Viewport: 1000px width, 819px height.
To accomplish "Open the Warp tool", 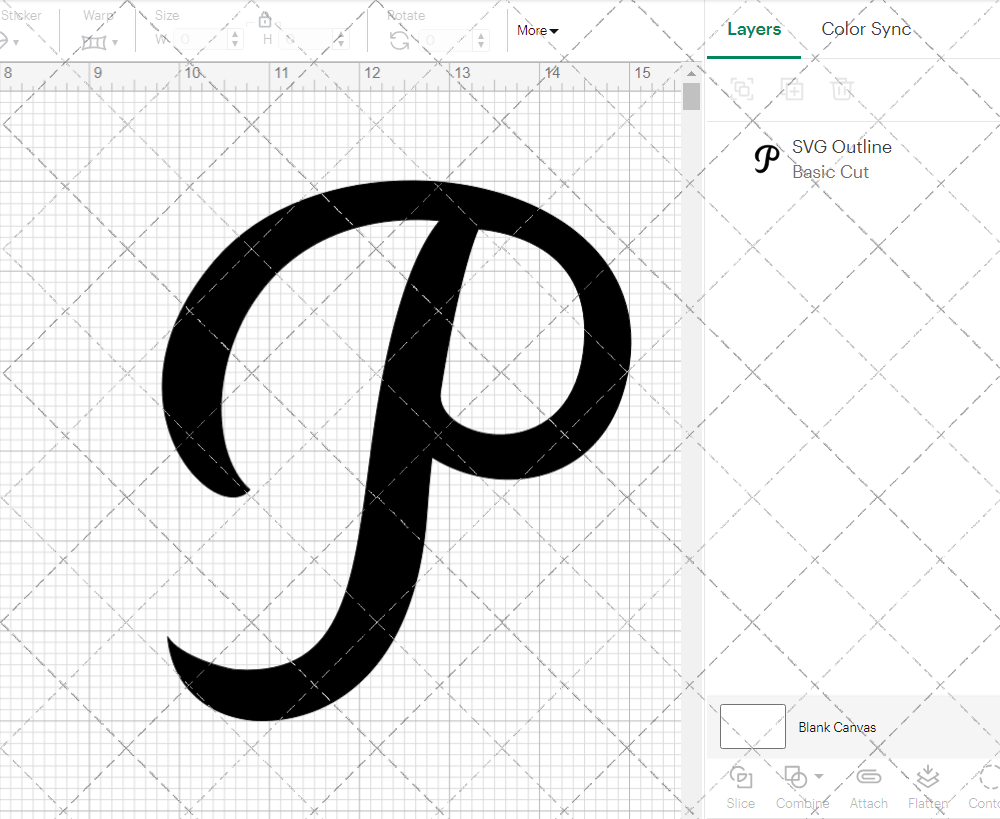I will pos(94,43).
